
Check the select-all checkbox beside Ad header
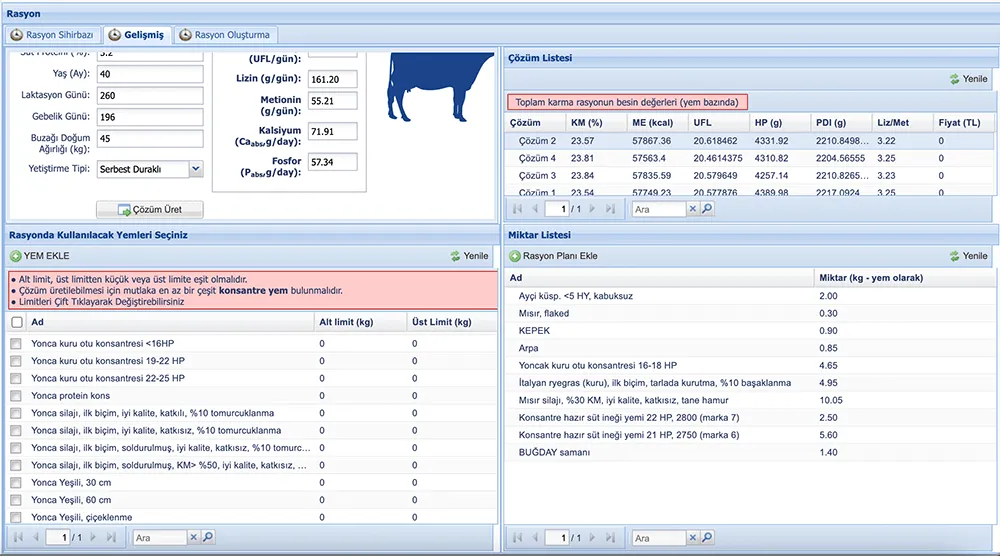click(x=16, y=322)
